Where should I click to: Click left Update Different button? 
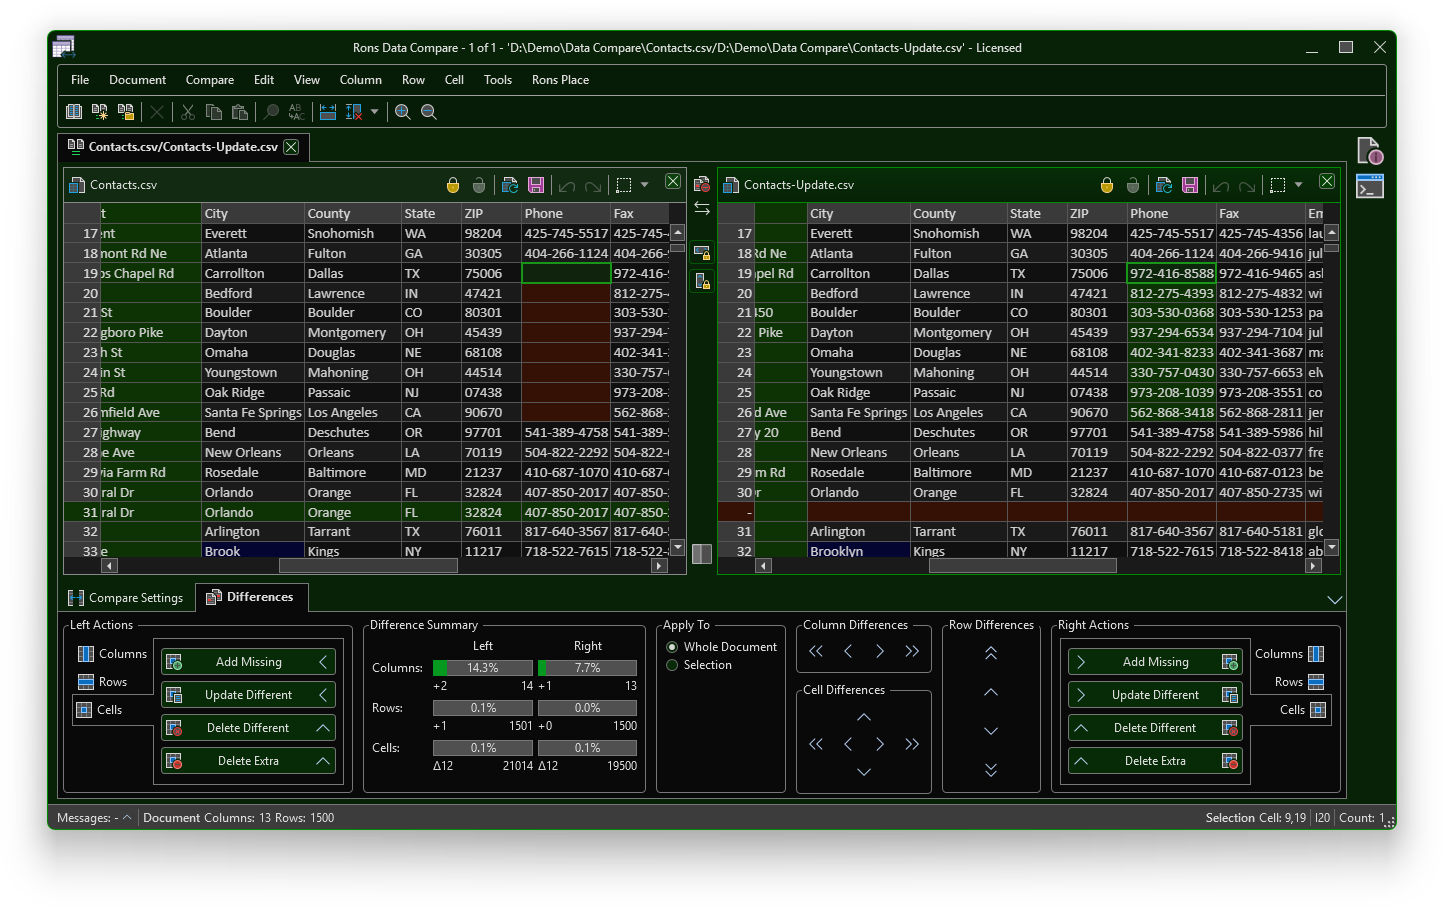point(248,695)
